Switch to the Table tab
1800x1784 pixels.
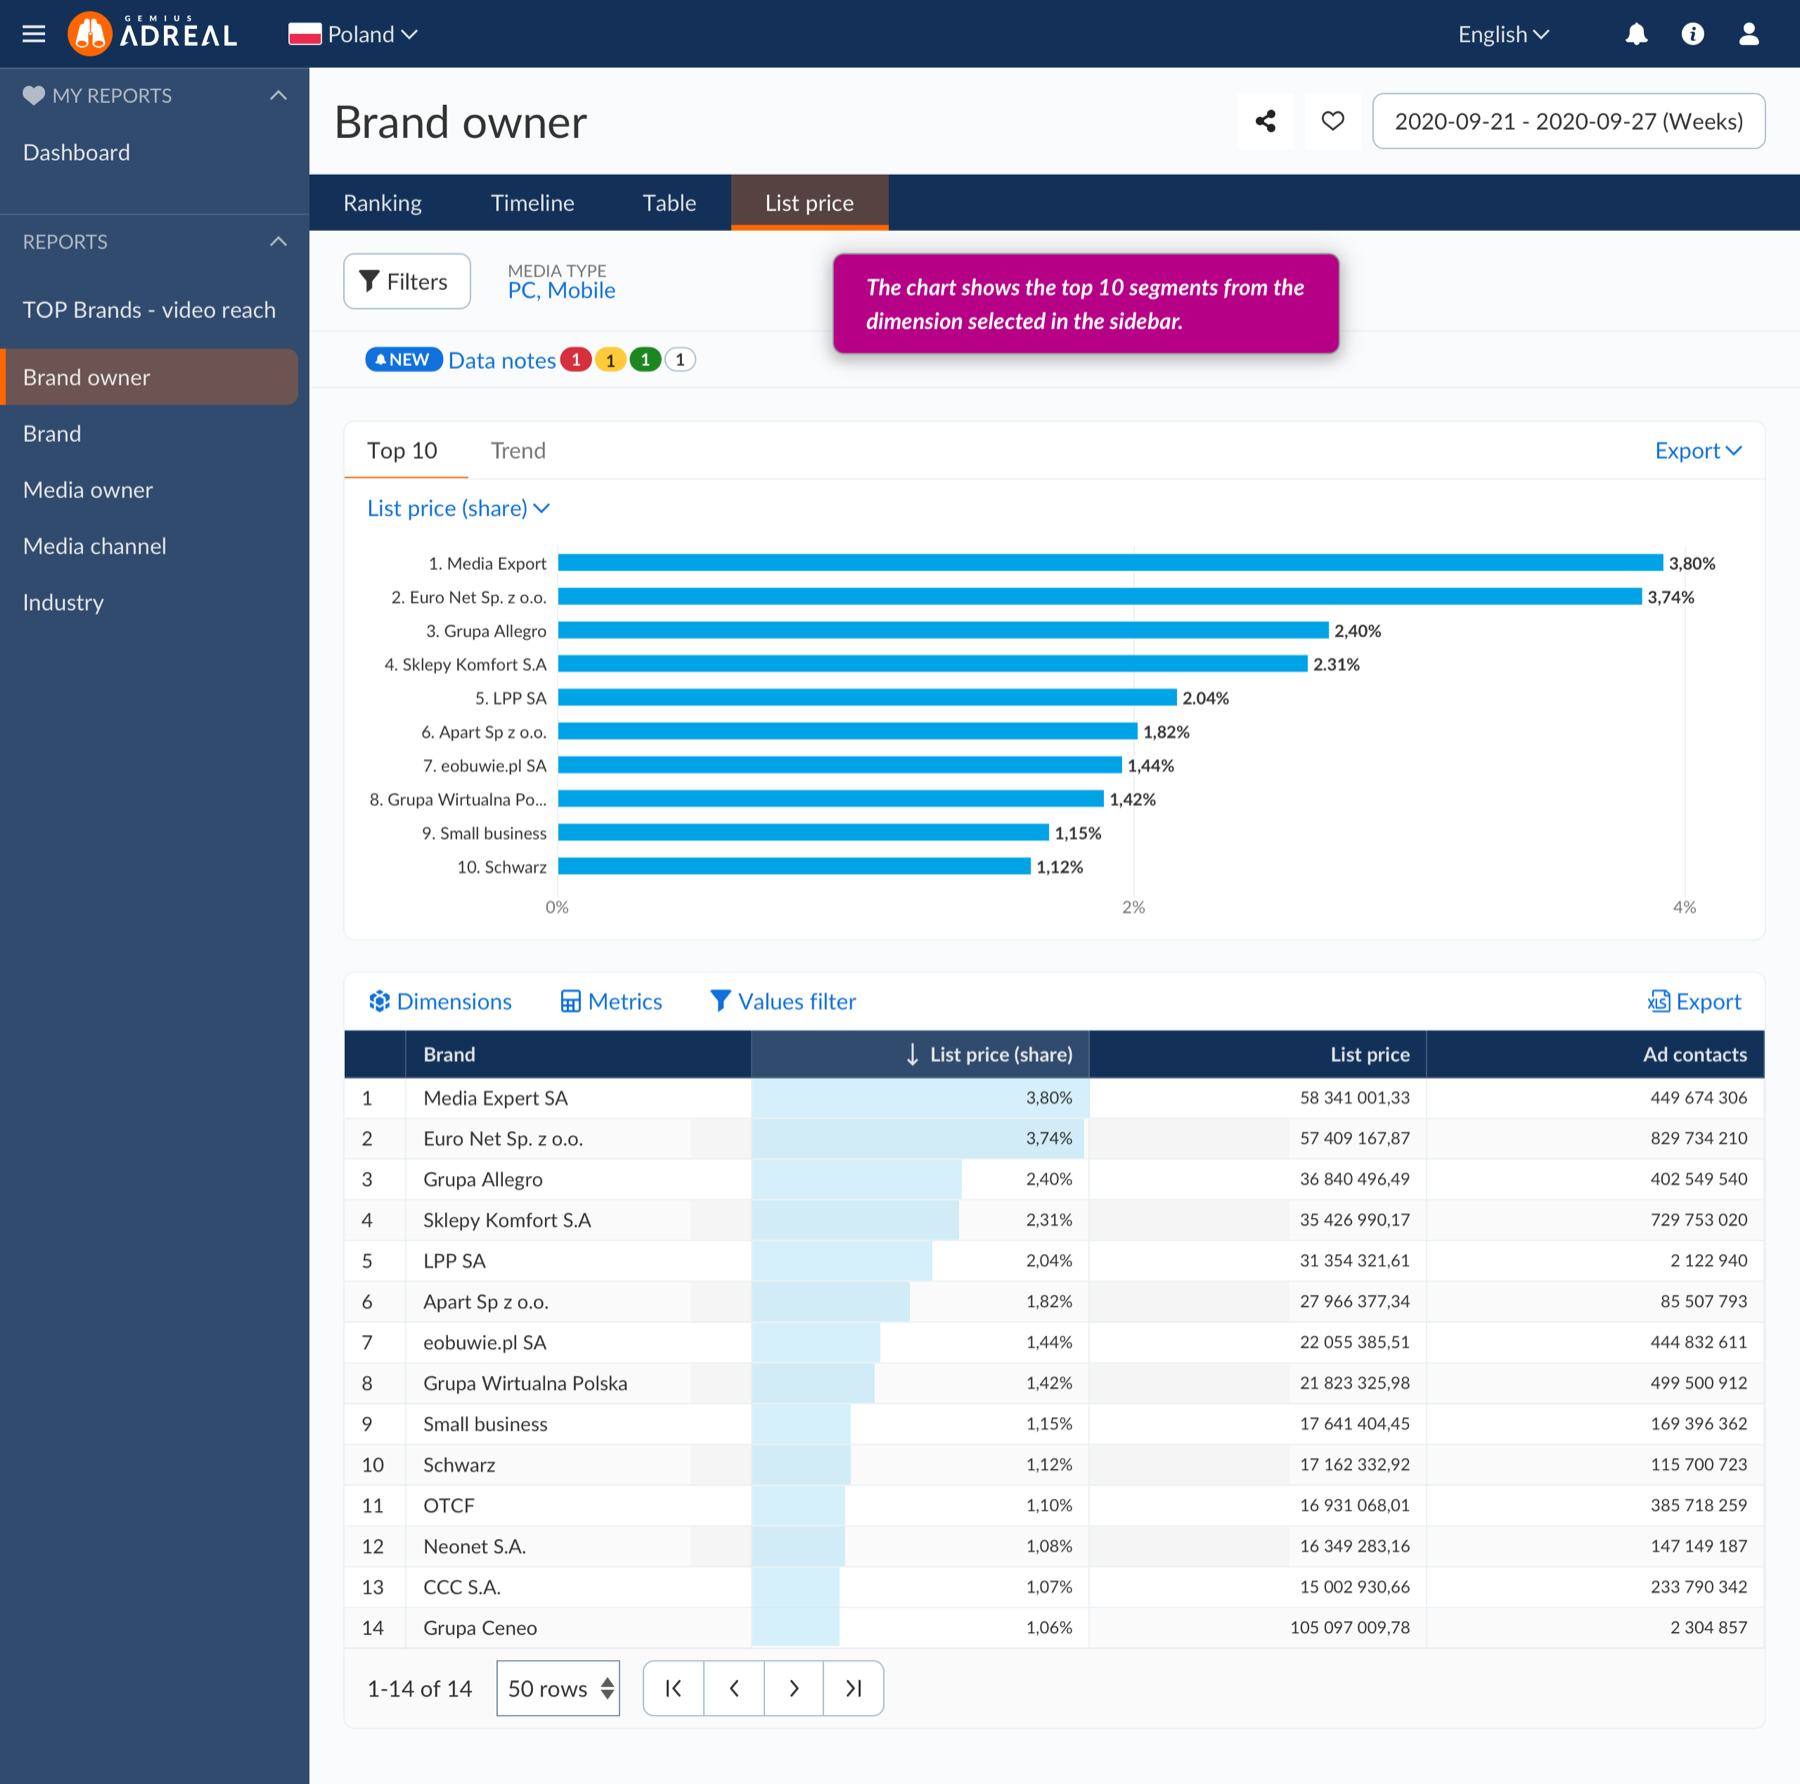tap(669, 203)
